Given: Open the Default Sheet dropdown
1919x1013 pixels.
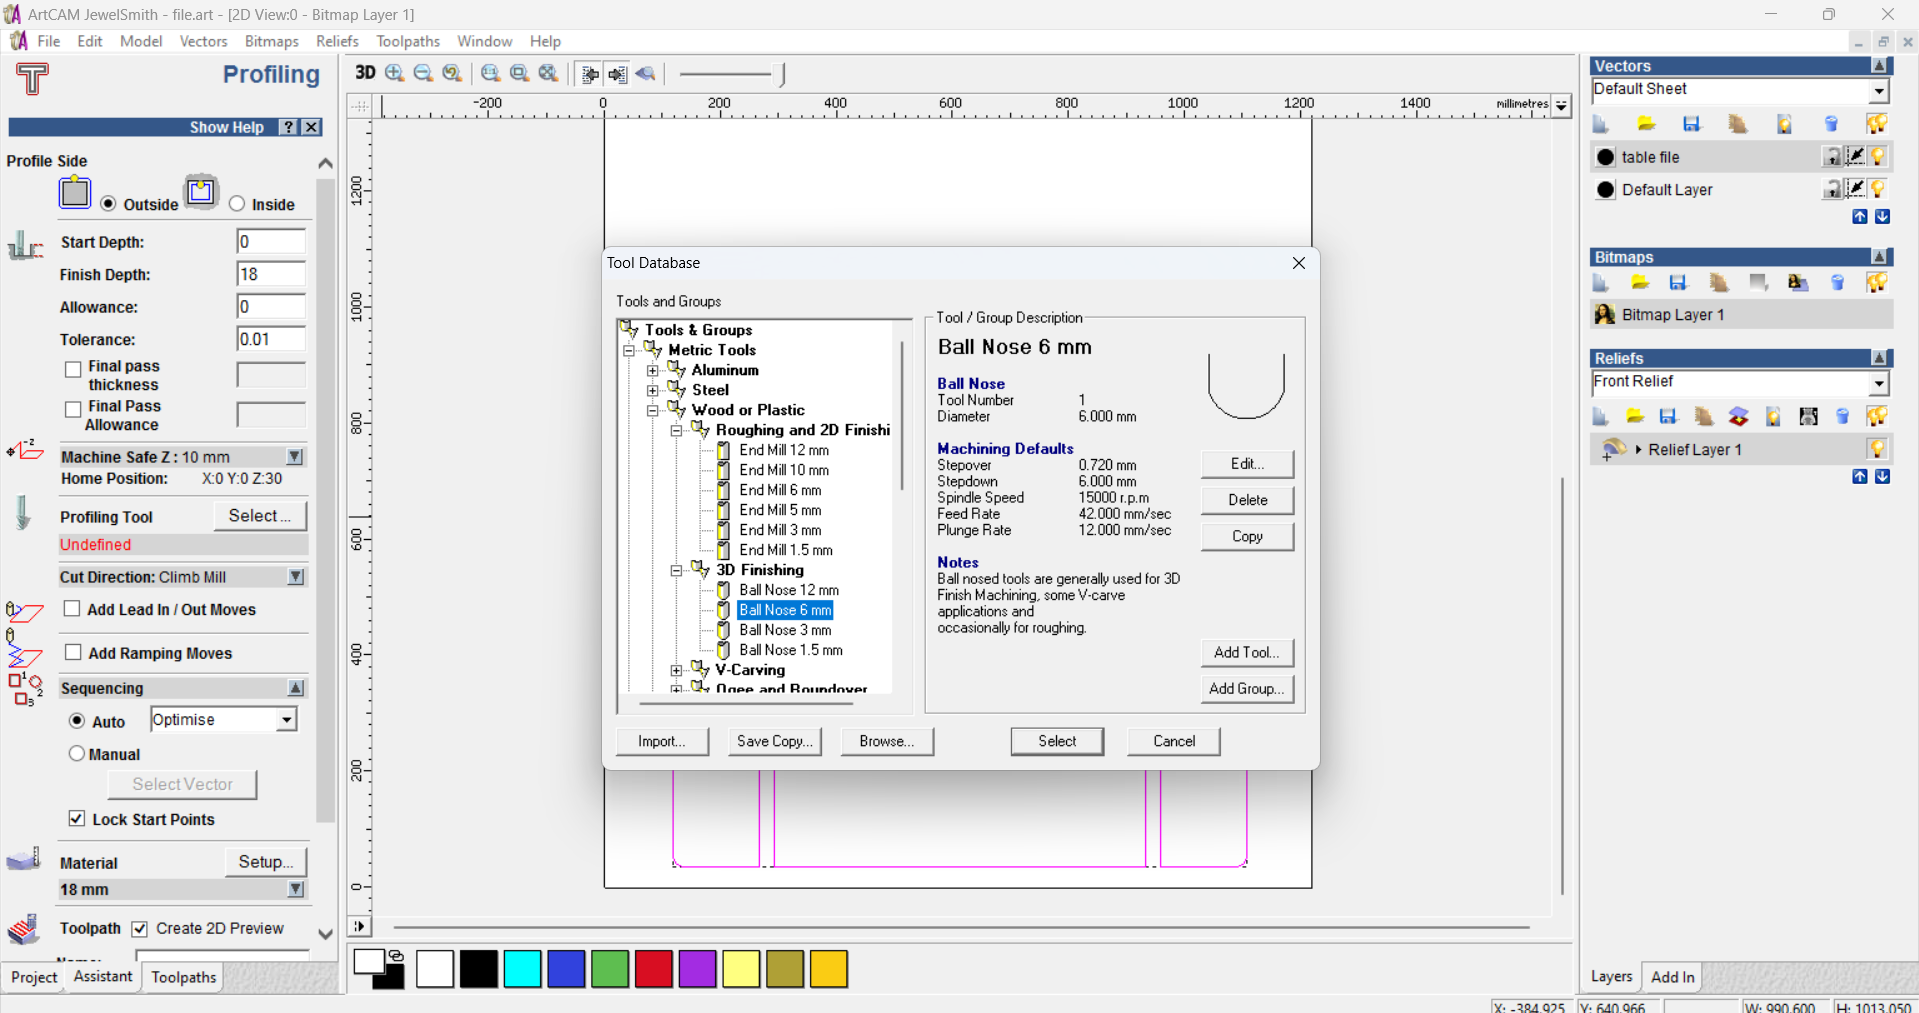Looking at the screenshot, I should (x=1879, y=91).
